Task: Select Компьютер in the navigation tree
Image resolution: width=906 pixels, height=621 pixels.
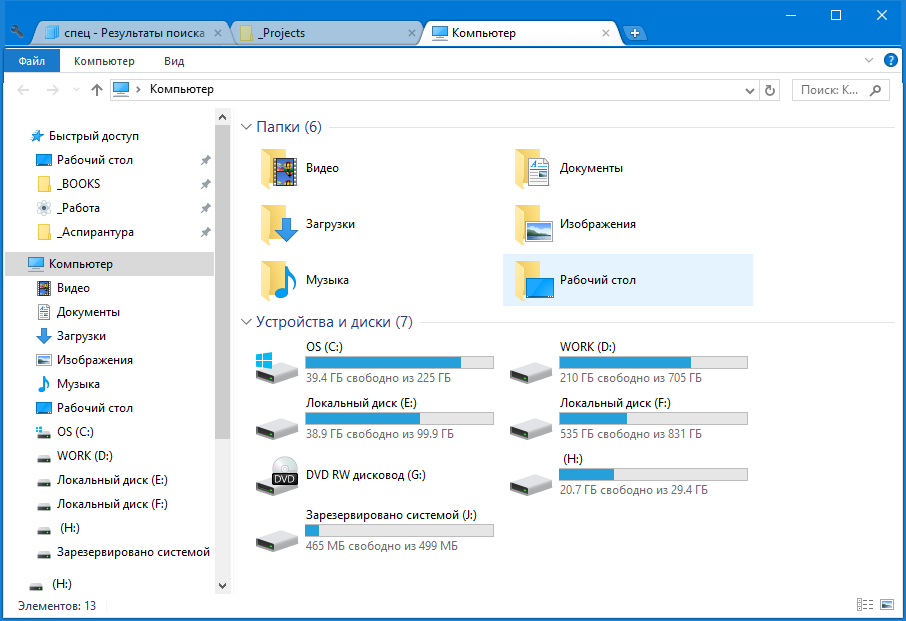Action: click(x=109, y=264)
